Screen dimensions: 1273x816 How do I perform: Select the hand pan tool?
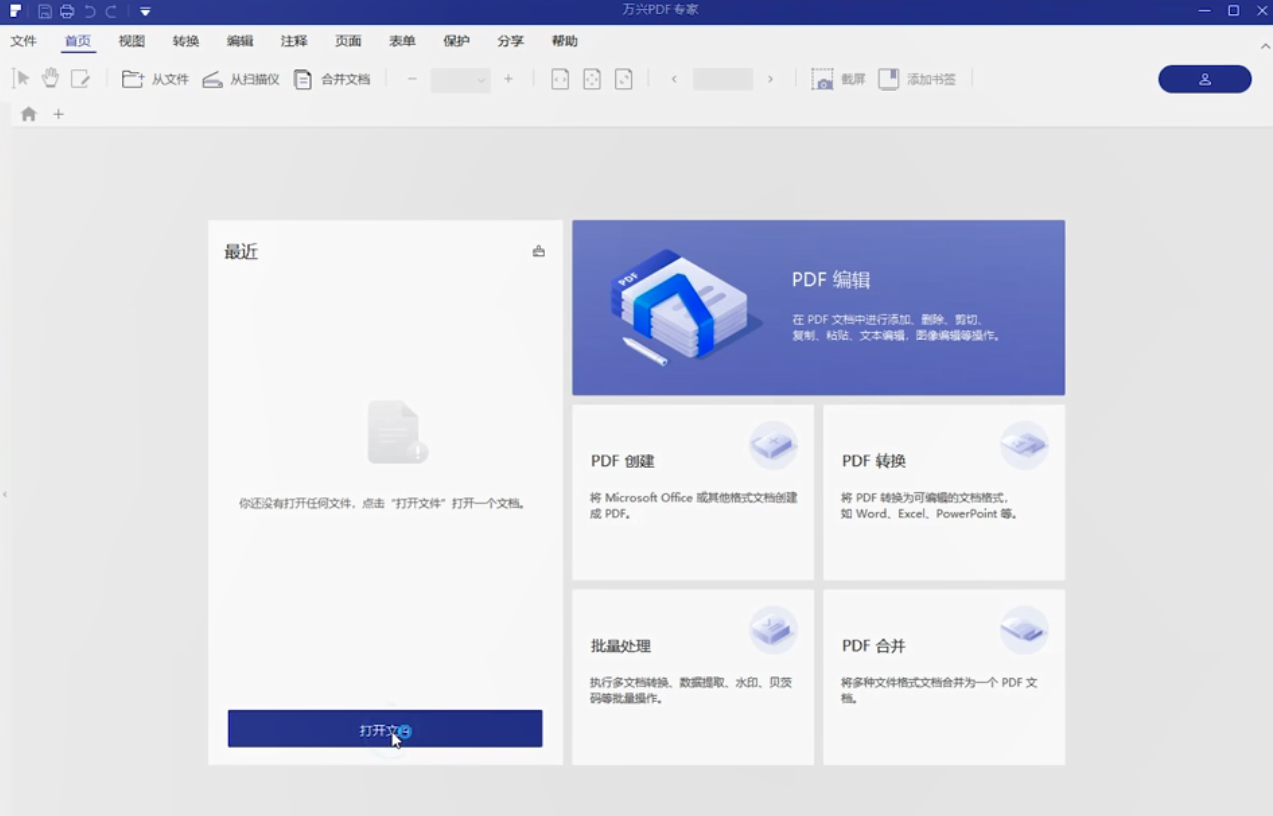(50, 79)
